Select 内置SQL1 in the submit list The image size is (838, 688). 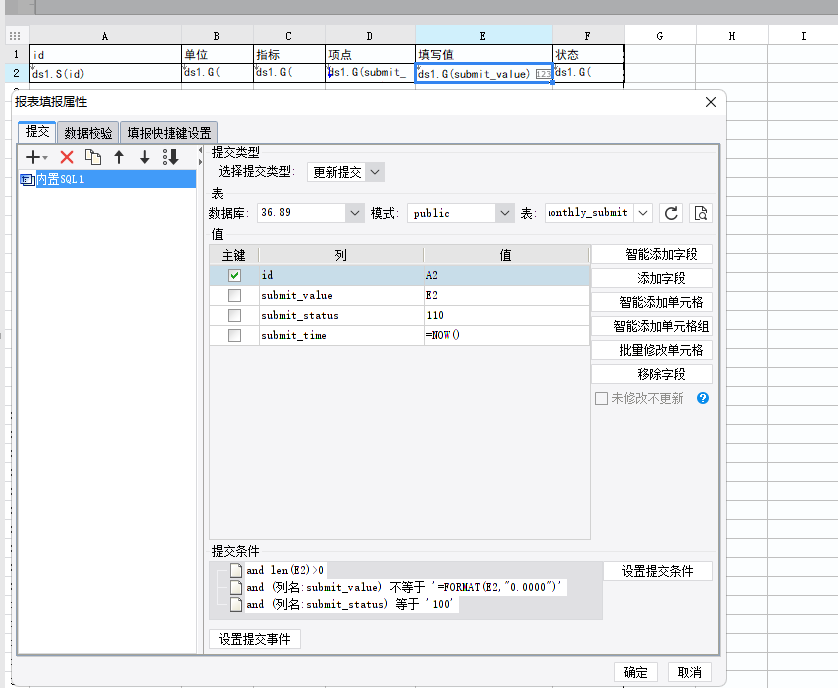60,179
